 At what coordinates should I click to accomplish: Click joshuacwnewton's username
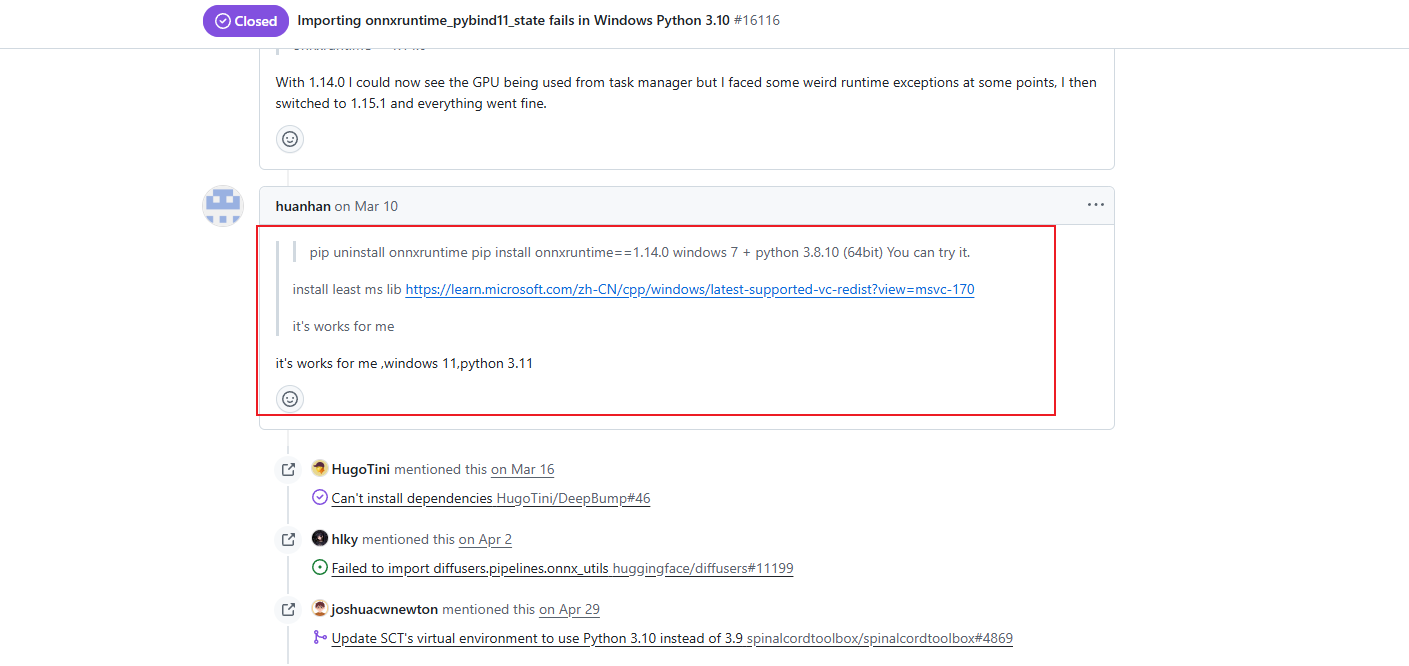tap(385, 608)
